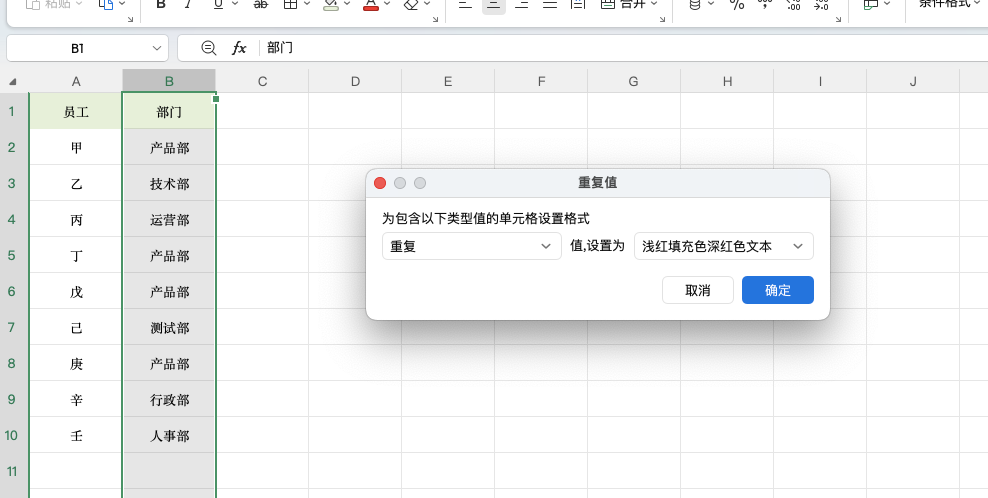Viewport: 988px width, 498px height.
Task: Expand the fill color dropdown arrow
Action: (x=347, y=4)
